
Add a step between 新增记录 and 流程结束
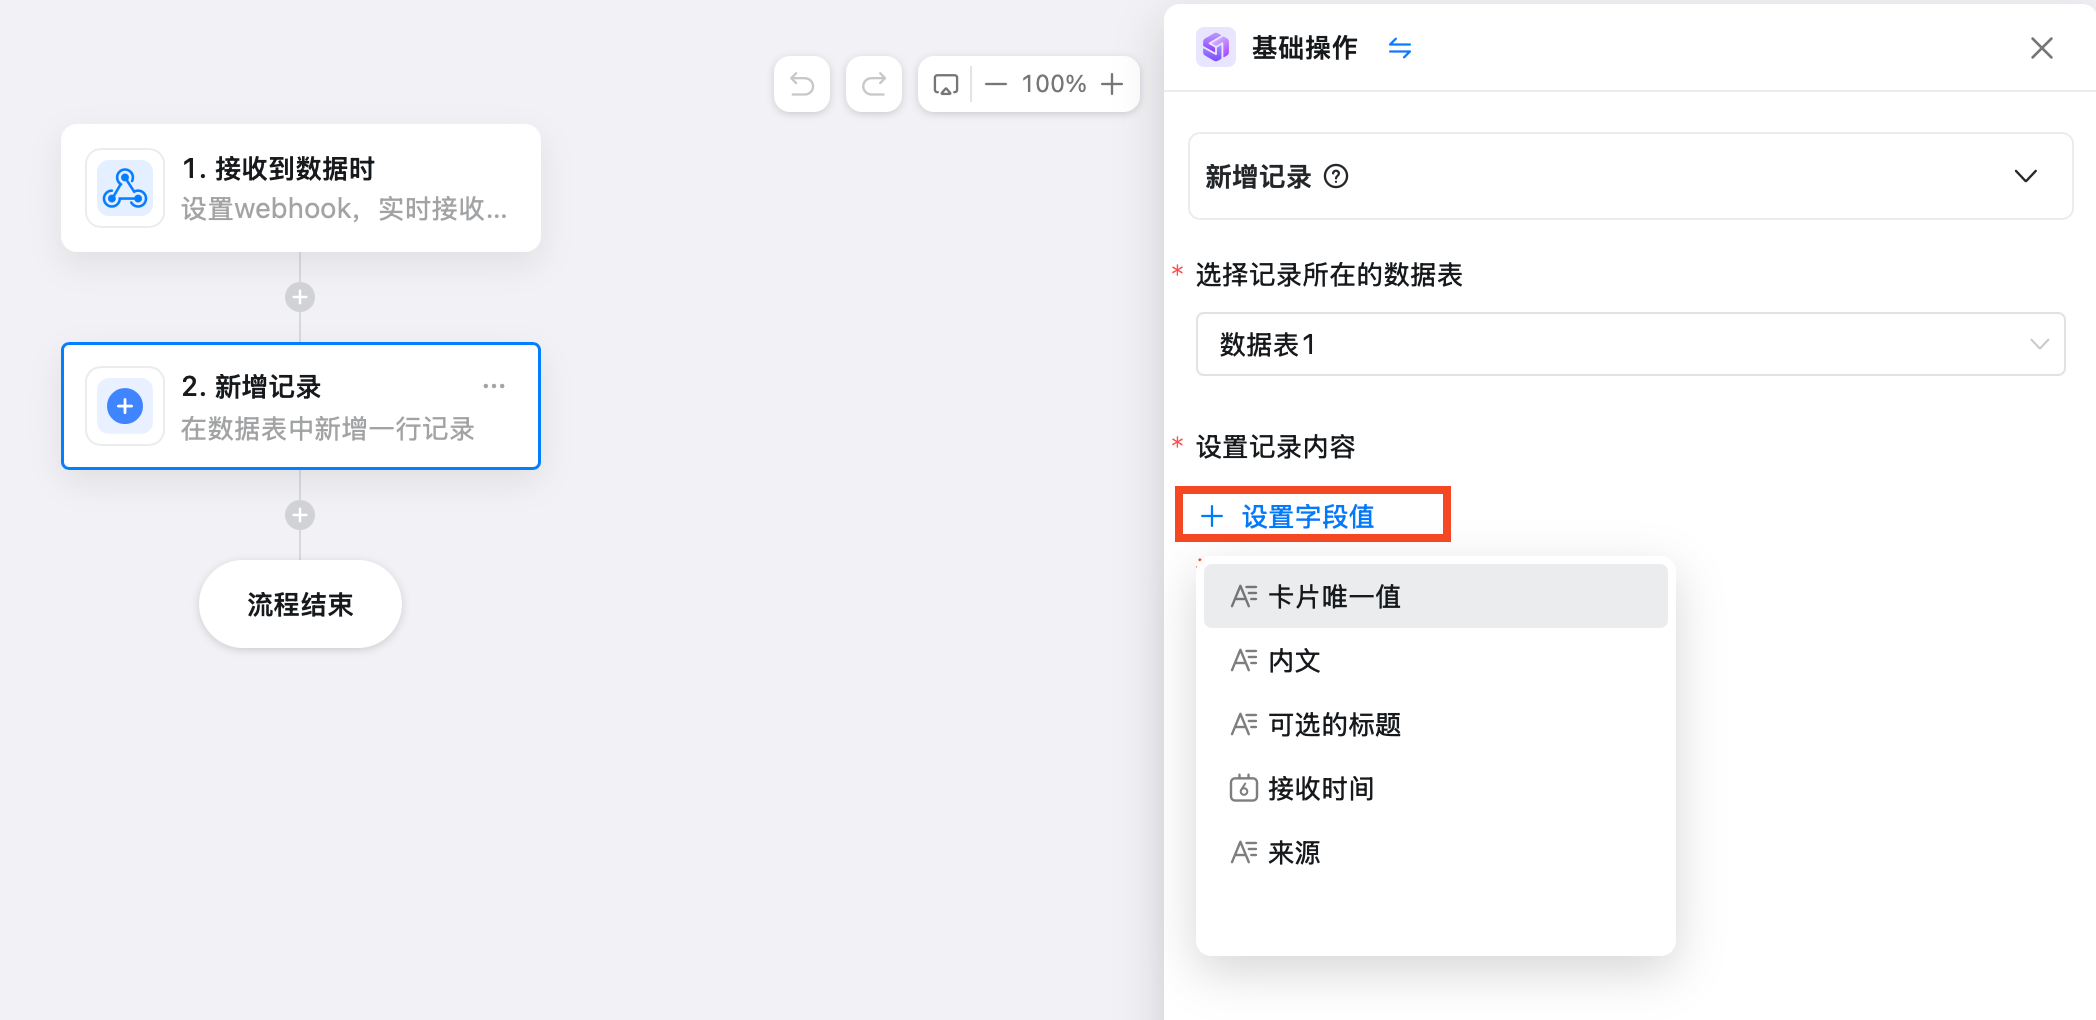click(299, 514)
